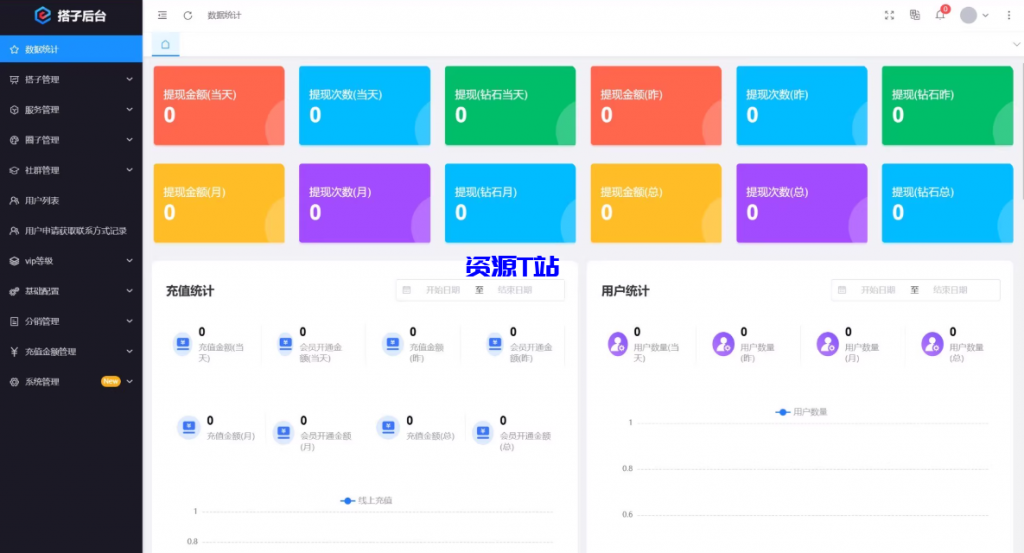Screen dimensions: 1024x553
Task: Click the 用户数量(月) purple user icon
Action: [827, 344]
